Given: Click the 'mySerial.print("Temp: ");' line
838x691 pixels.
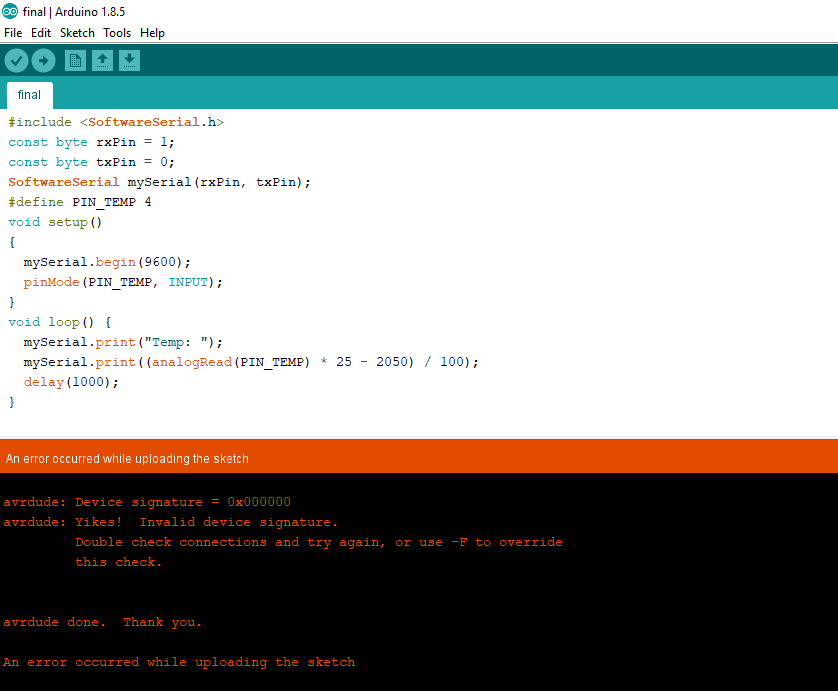Looking at the screenshot, I should [x=123, y=342].
